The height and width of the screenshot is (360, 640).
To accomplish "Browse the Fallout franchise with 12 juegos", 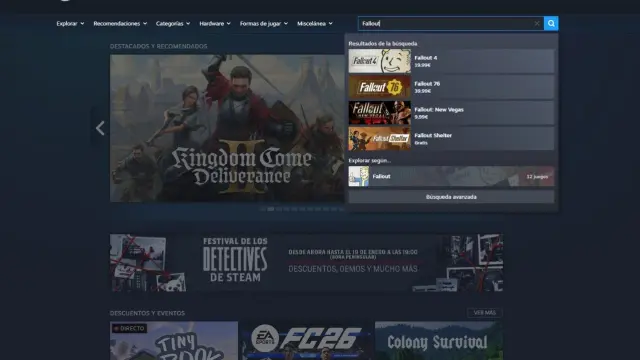I will [x=451, y=176].
